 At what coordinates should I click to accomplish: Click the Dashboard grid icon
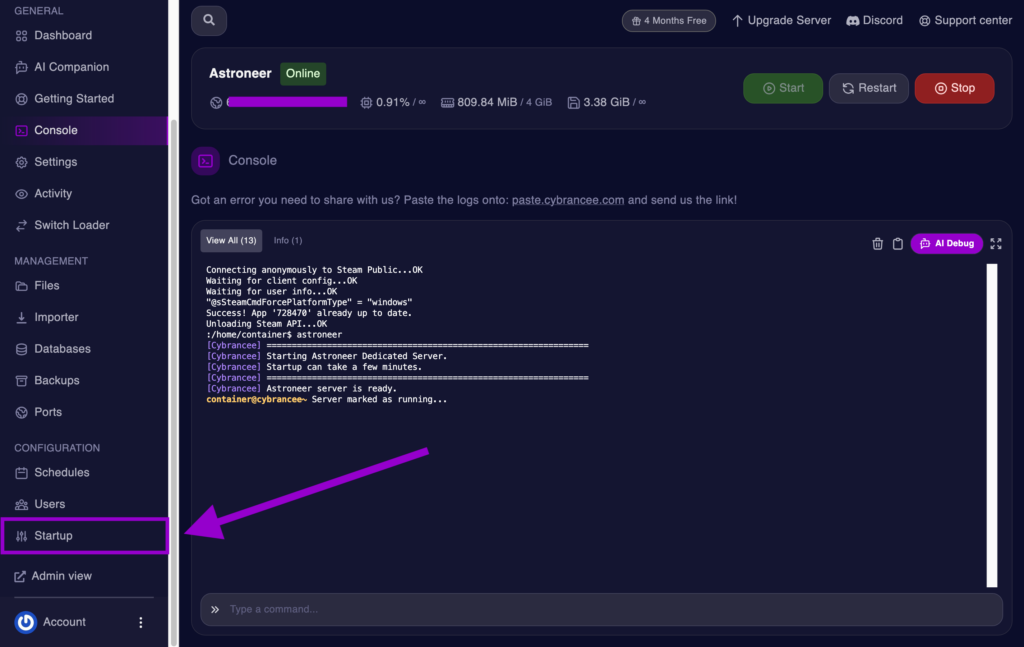[x=22, y=35]
